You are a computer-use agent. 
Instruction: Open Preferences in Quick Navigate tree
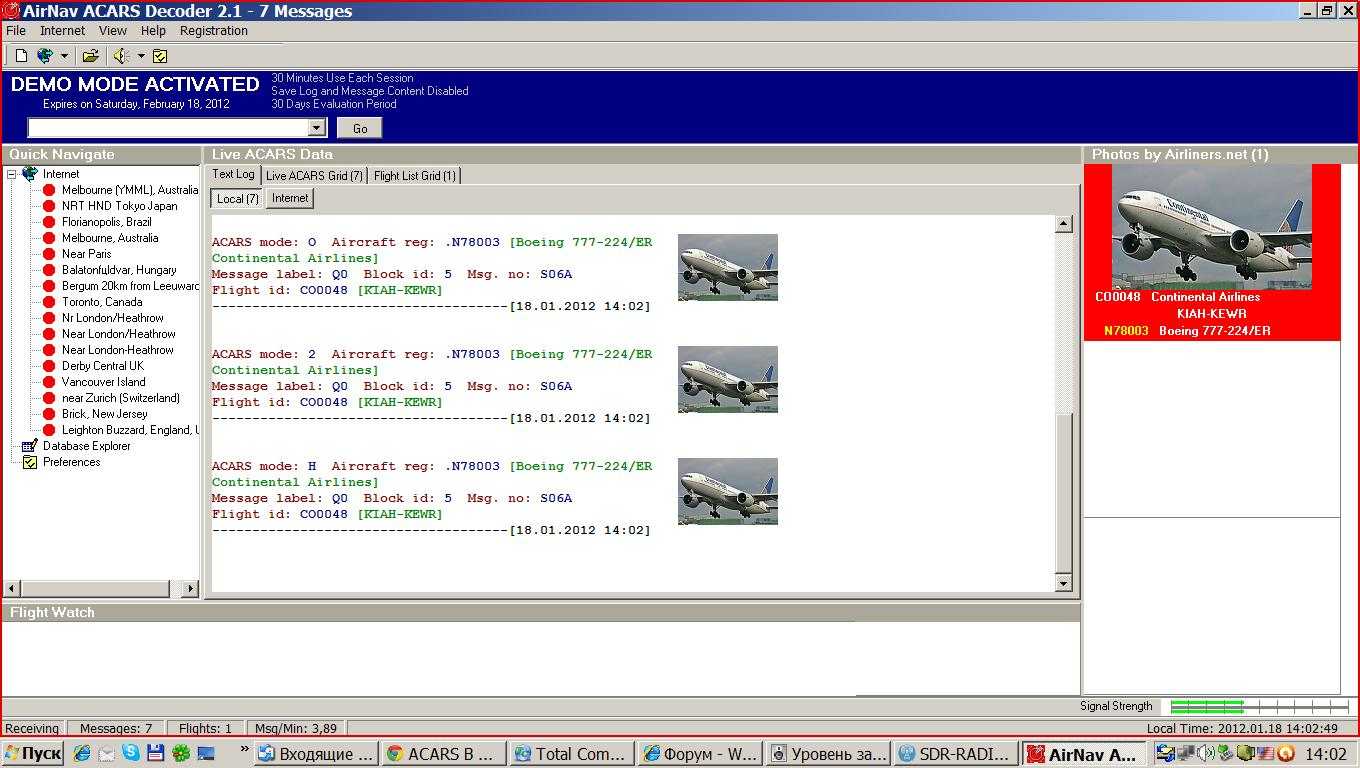tap(71, 462)
